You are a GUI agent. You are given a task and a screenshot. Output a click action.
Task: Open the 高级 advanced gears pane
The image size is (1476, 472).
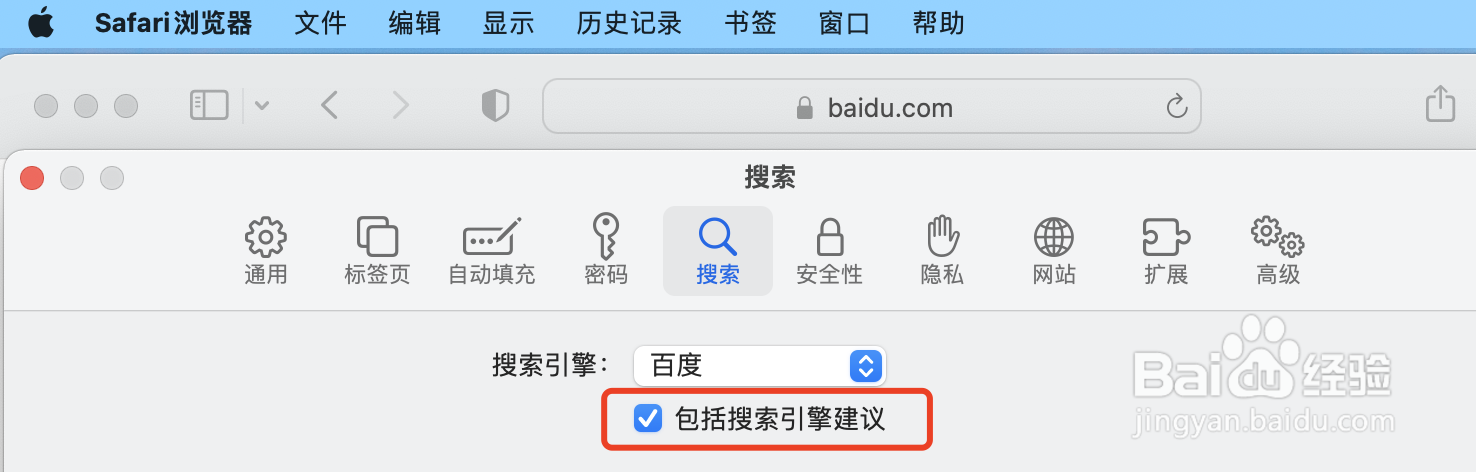click(1278, 251)
